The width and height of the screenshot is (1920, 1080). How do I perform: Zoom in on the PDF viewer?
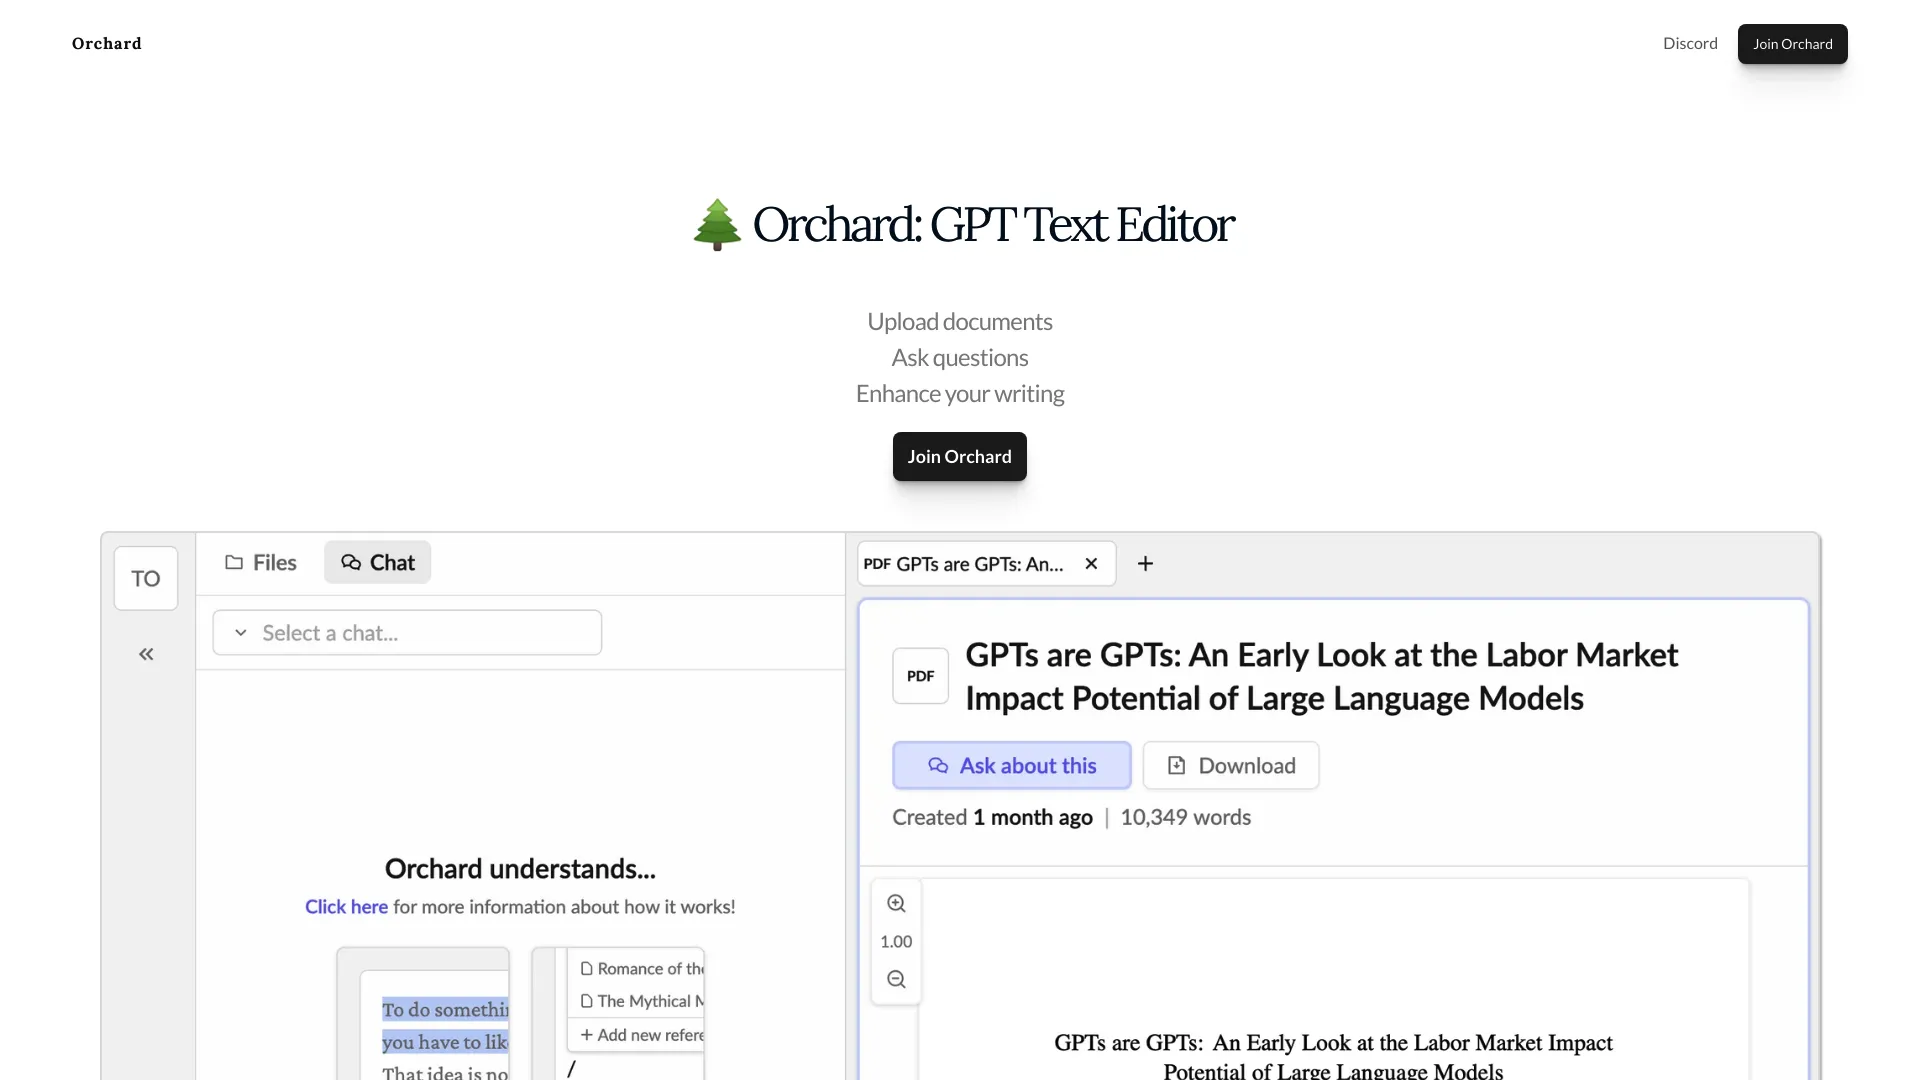pos(896,903)
